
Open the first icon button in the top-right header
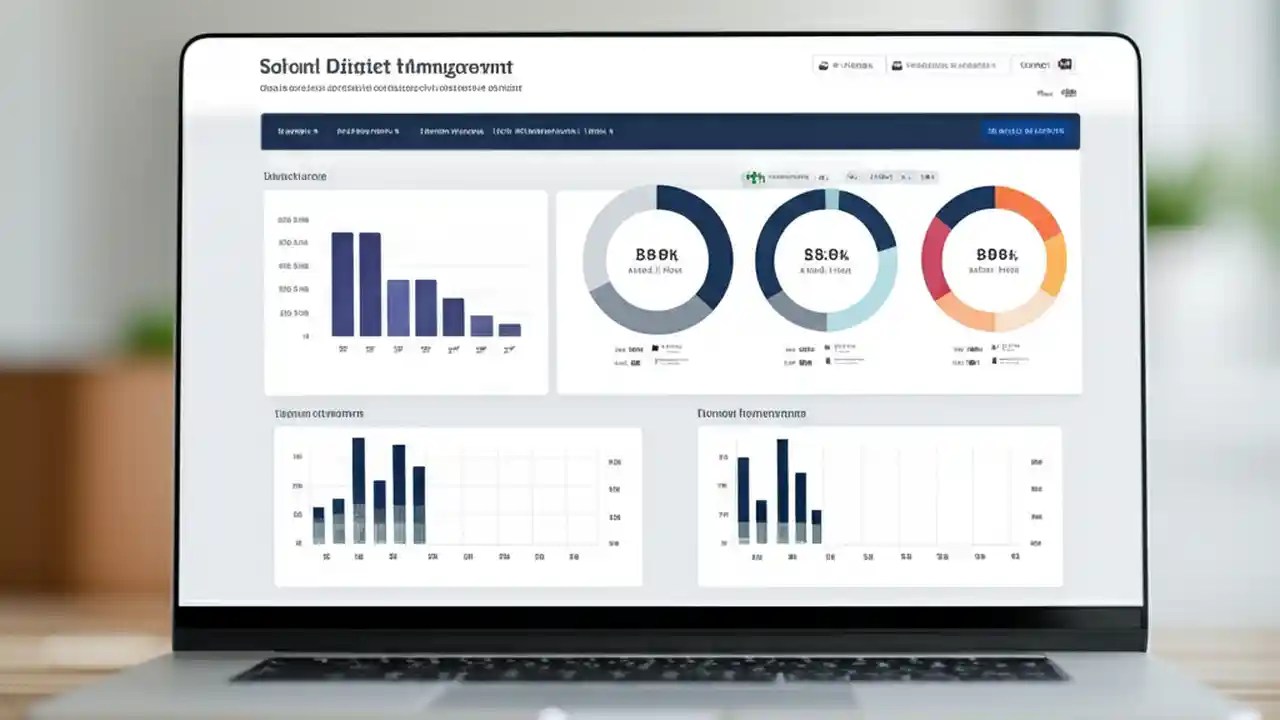click(x=846, y=64)
